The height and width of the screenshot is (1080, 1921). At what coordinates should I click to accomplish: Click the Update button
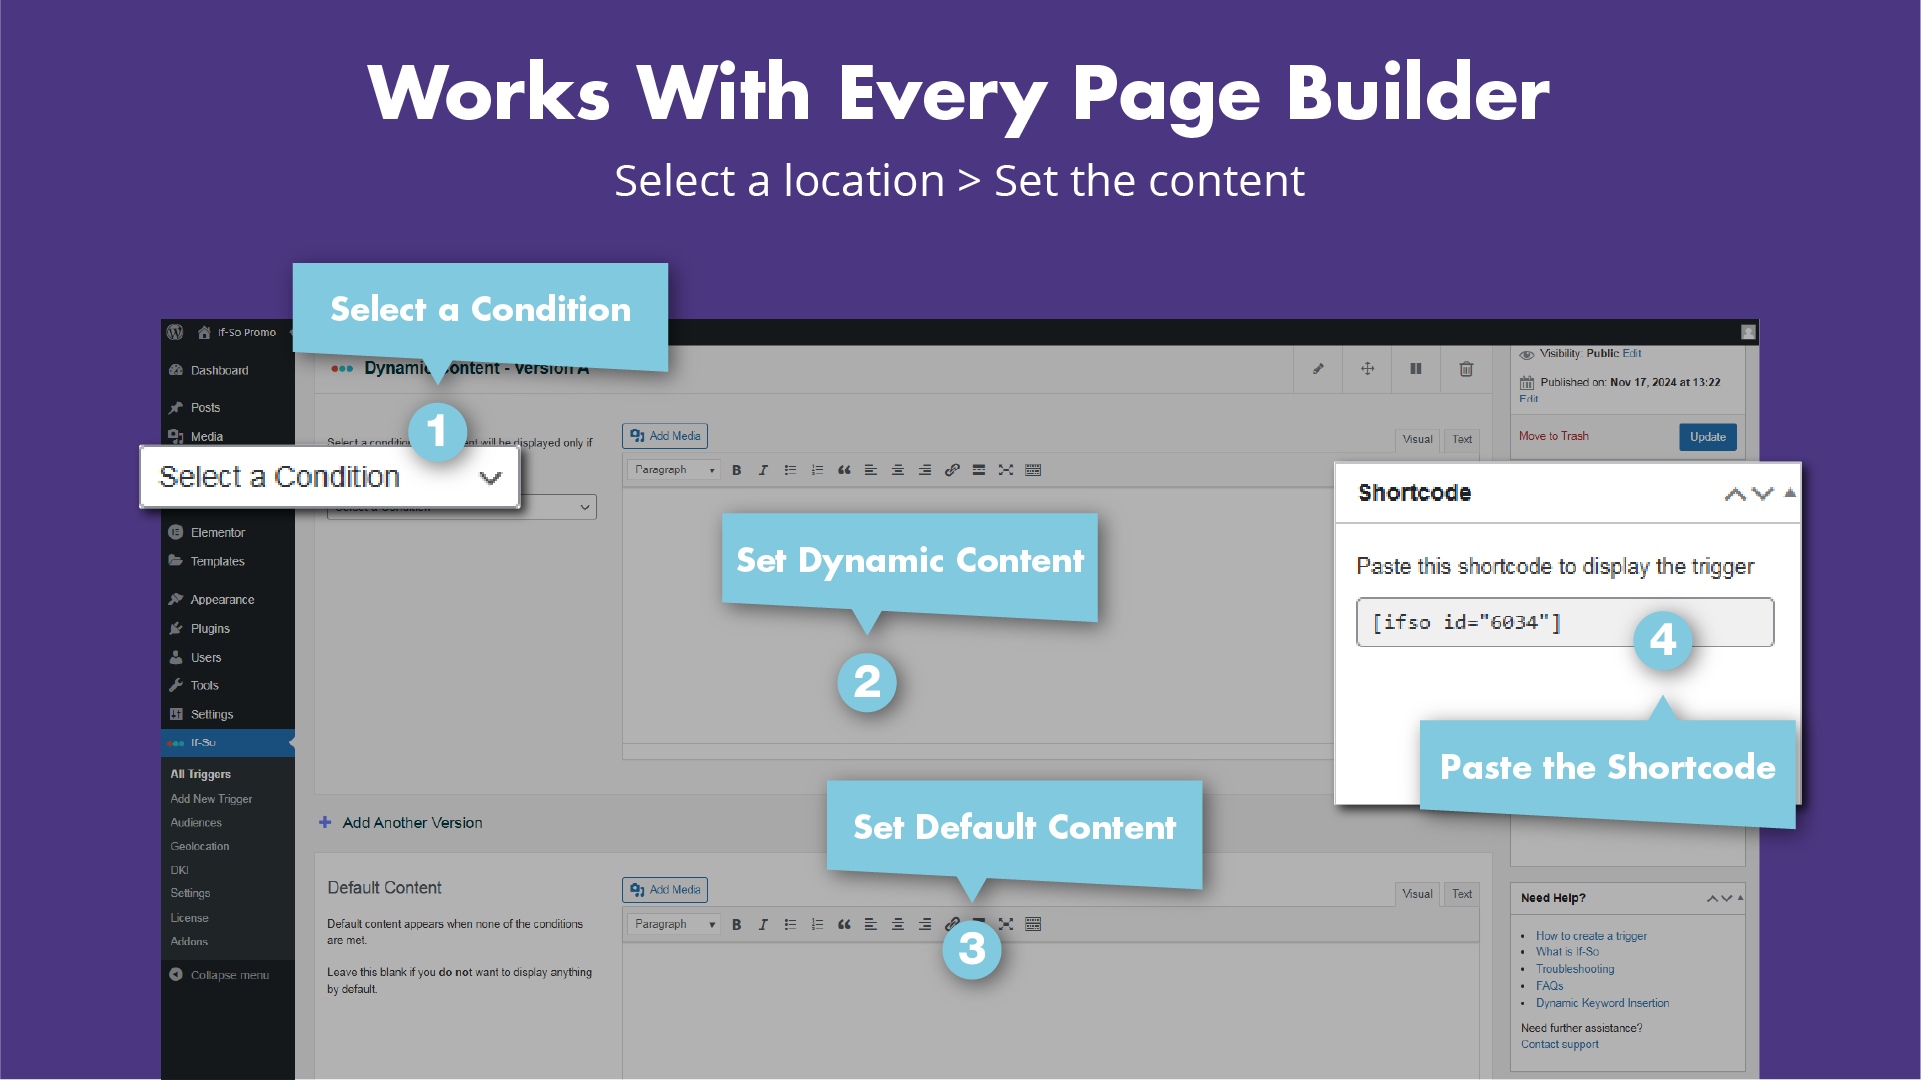click(1707, 437)
